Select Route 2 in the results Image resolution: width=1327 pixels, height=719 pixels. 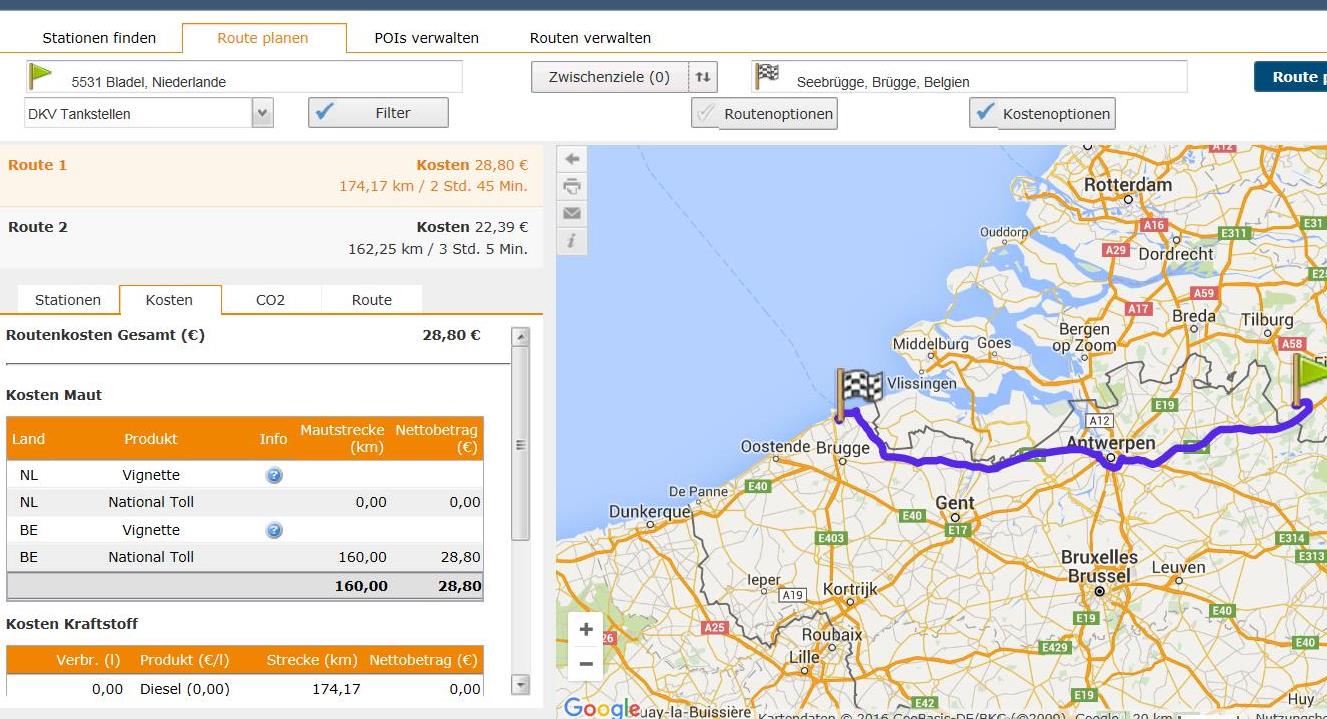(270, 238)
